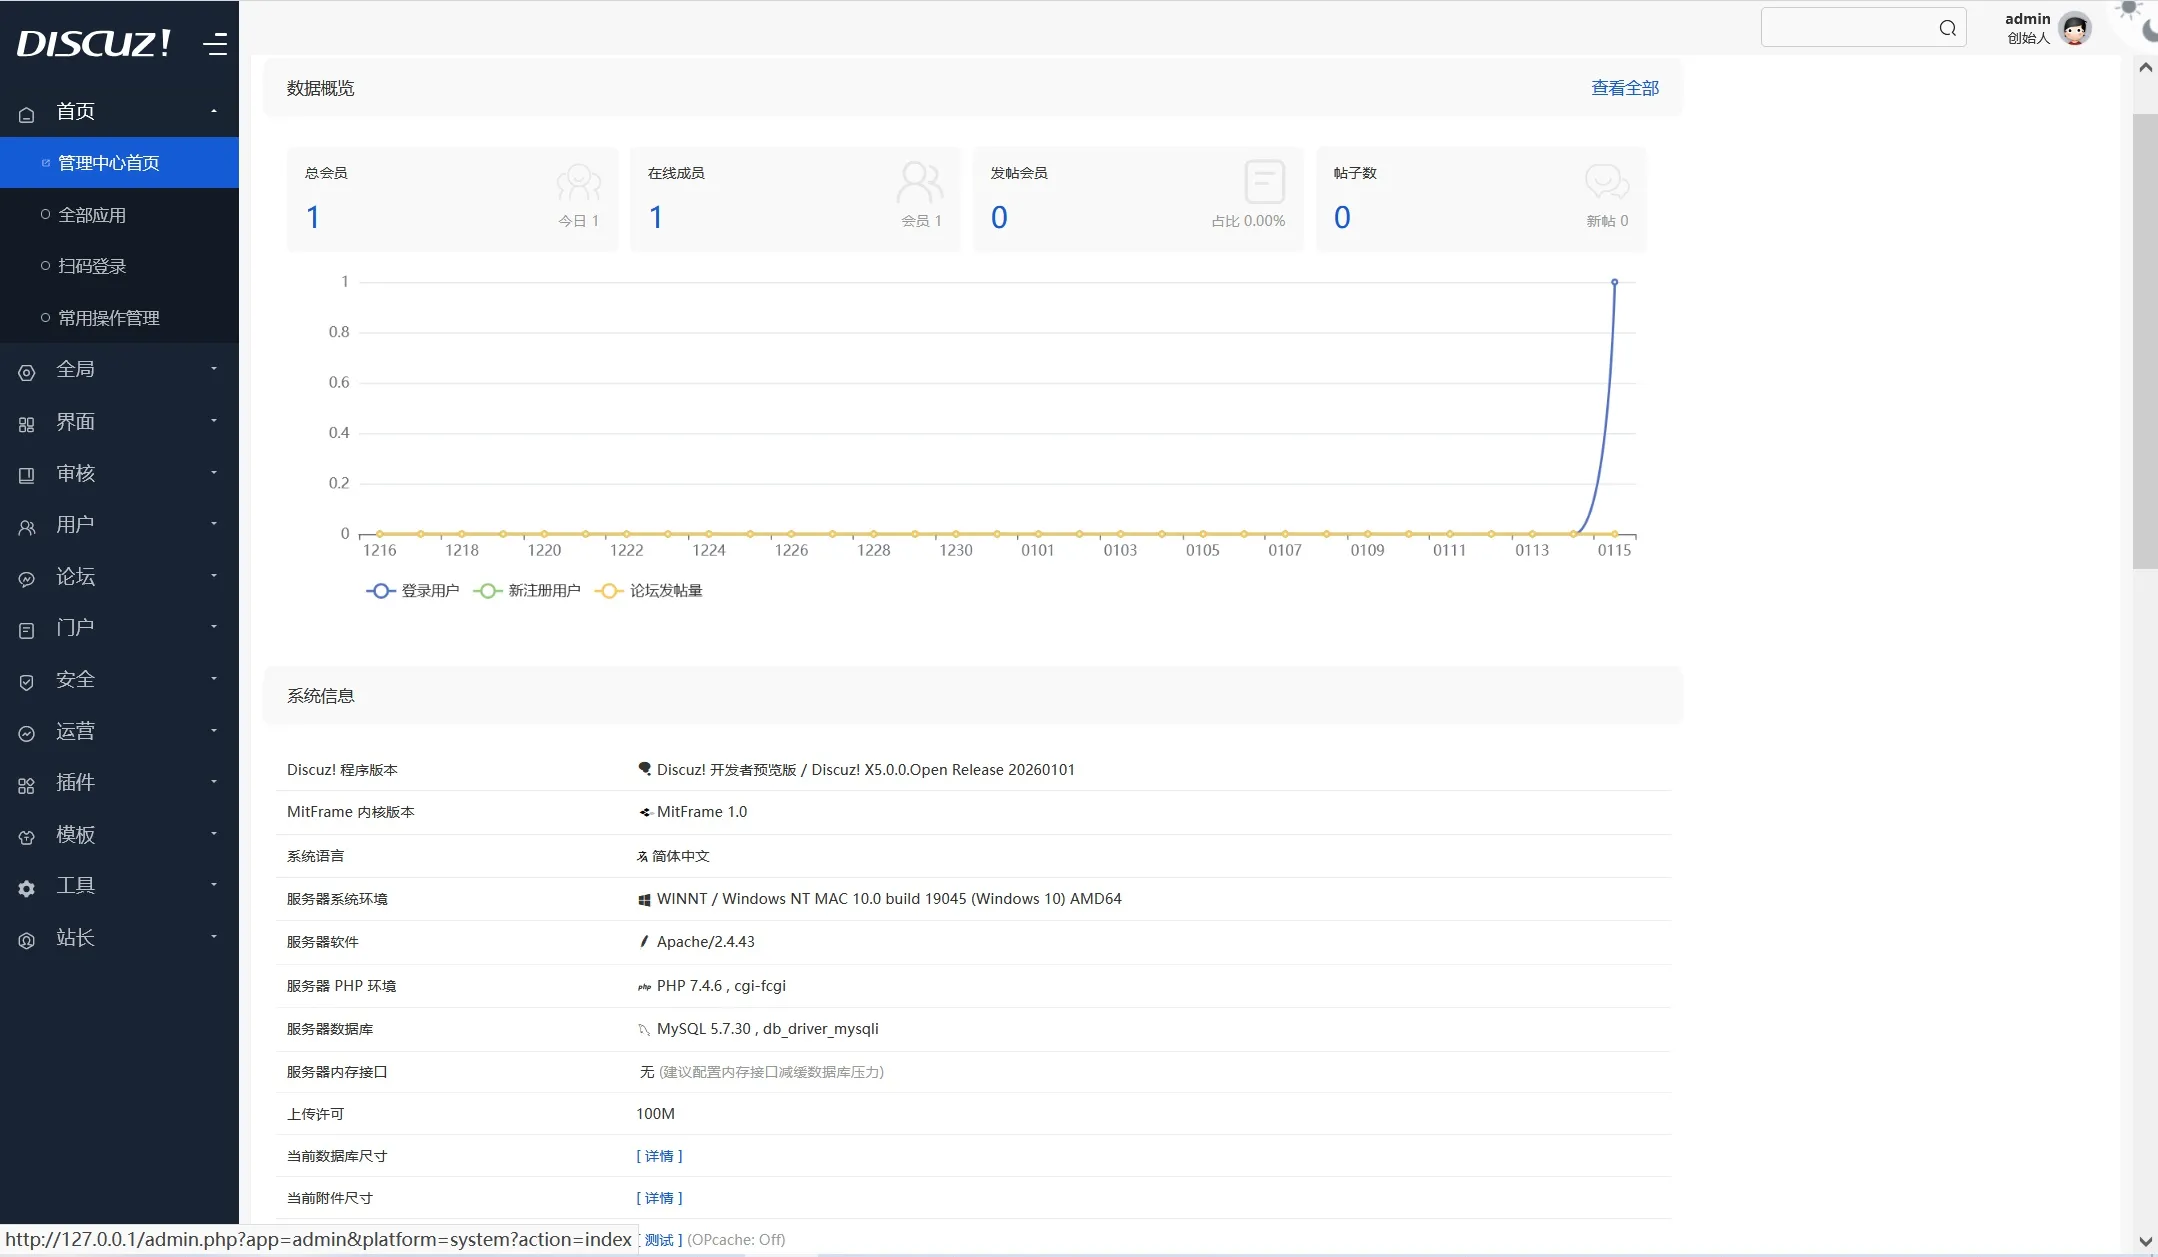Click the 首页 home icon in sidebar

click(27, 114)
